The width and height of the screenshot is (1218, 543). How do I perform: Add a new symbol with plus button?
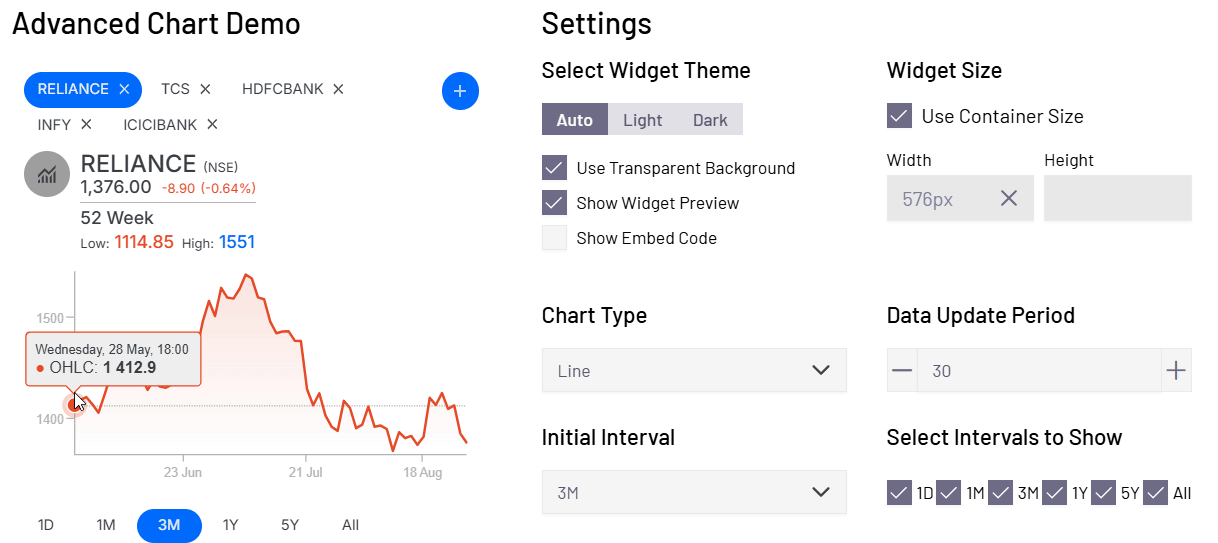460,91
